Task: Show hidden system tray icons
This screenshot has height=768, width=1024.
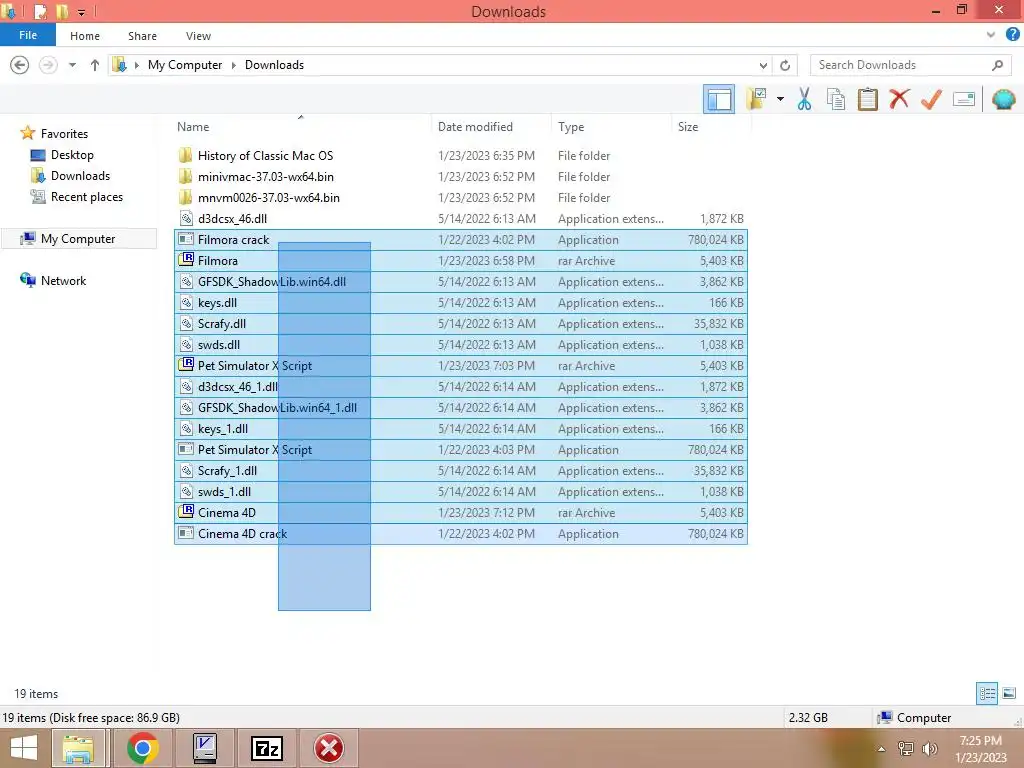Action: click(882, 748)
